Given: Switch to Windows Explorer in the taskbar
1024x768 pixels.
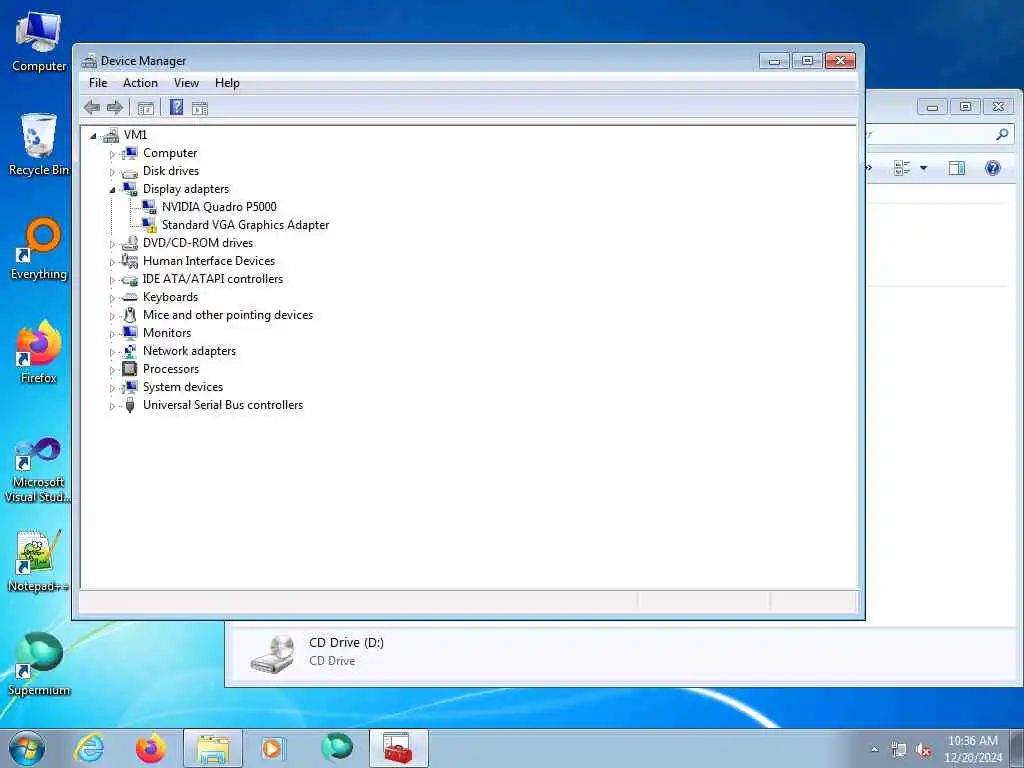Looking at the screenshot, I should 213,748.
